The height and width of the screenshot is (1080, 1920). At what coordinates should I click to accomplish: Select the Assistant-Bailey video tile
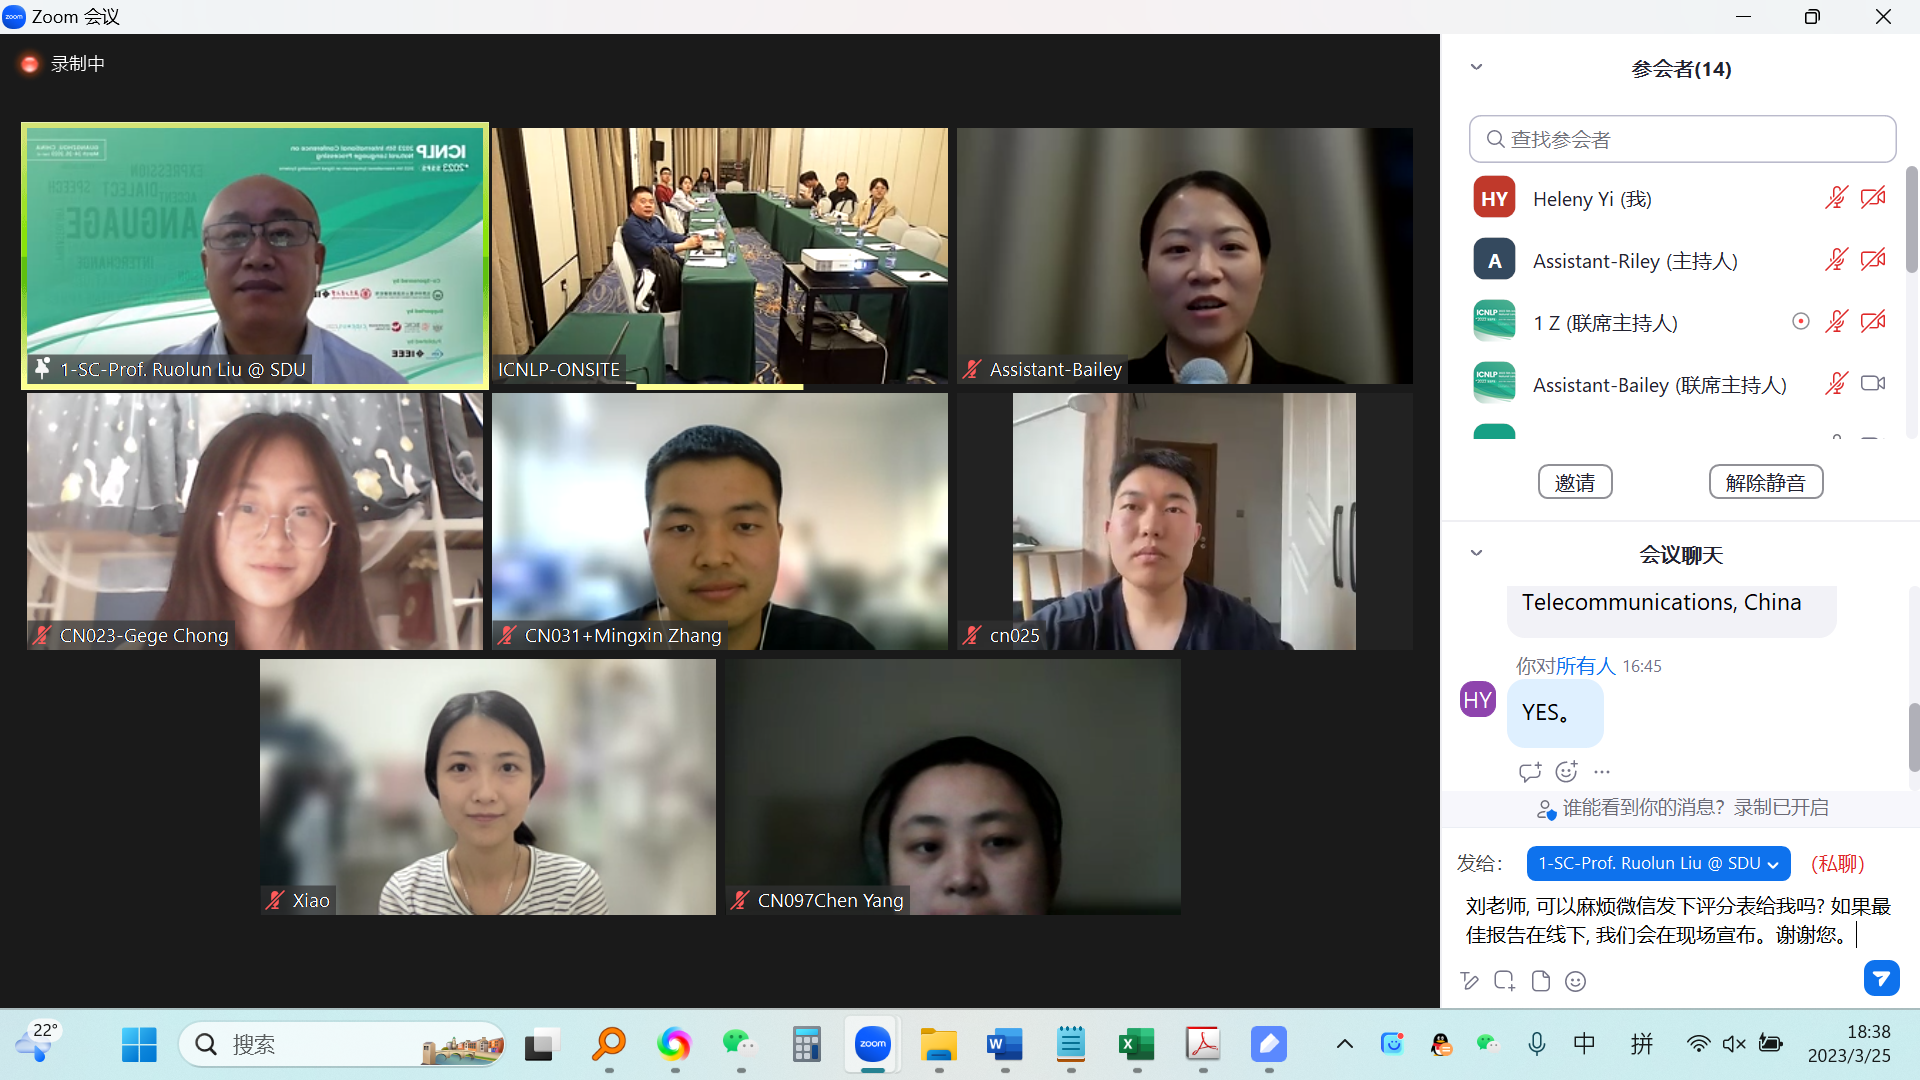coord(1185,256)
